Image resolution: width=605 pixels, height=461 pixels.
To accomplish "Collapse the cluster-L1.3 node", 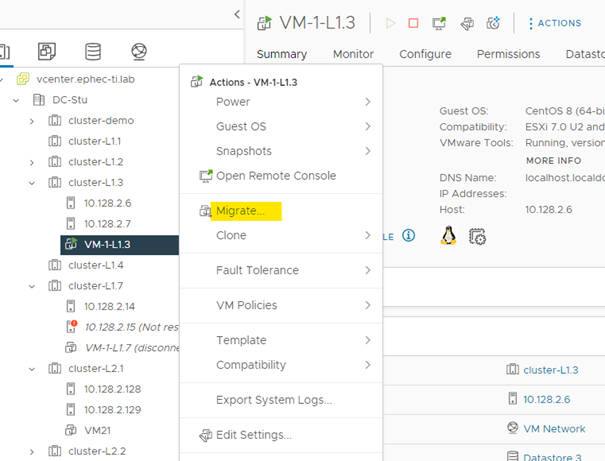I will coord(32,183).
